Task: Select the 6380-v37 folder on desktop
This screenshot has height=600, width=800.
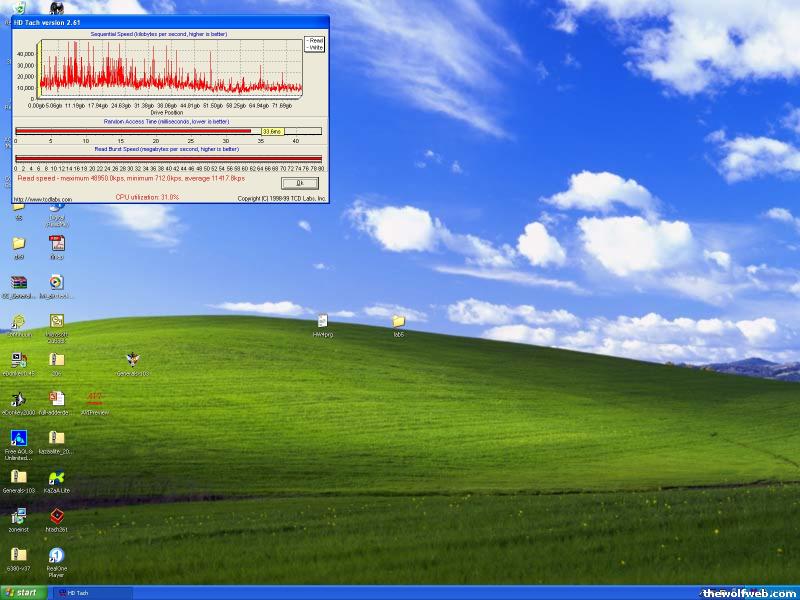Action: [x=18, y=555]
